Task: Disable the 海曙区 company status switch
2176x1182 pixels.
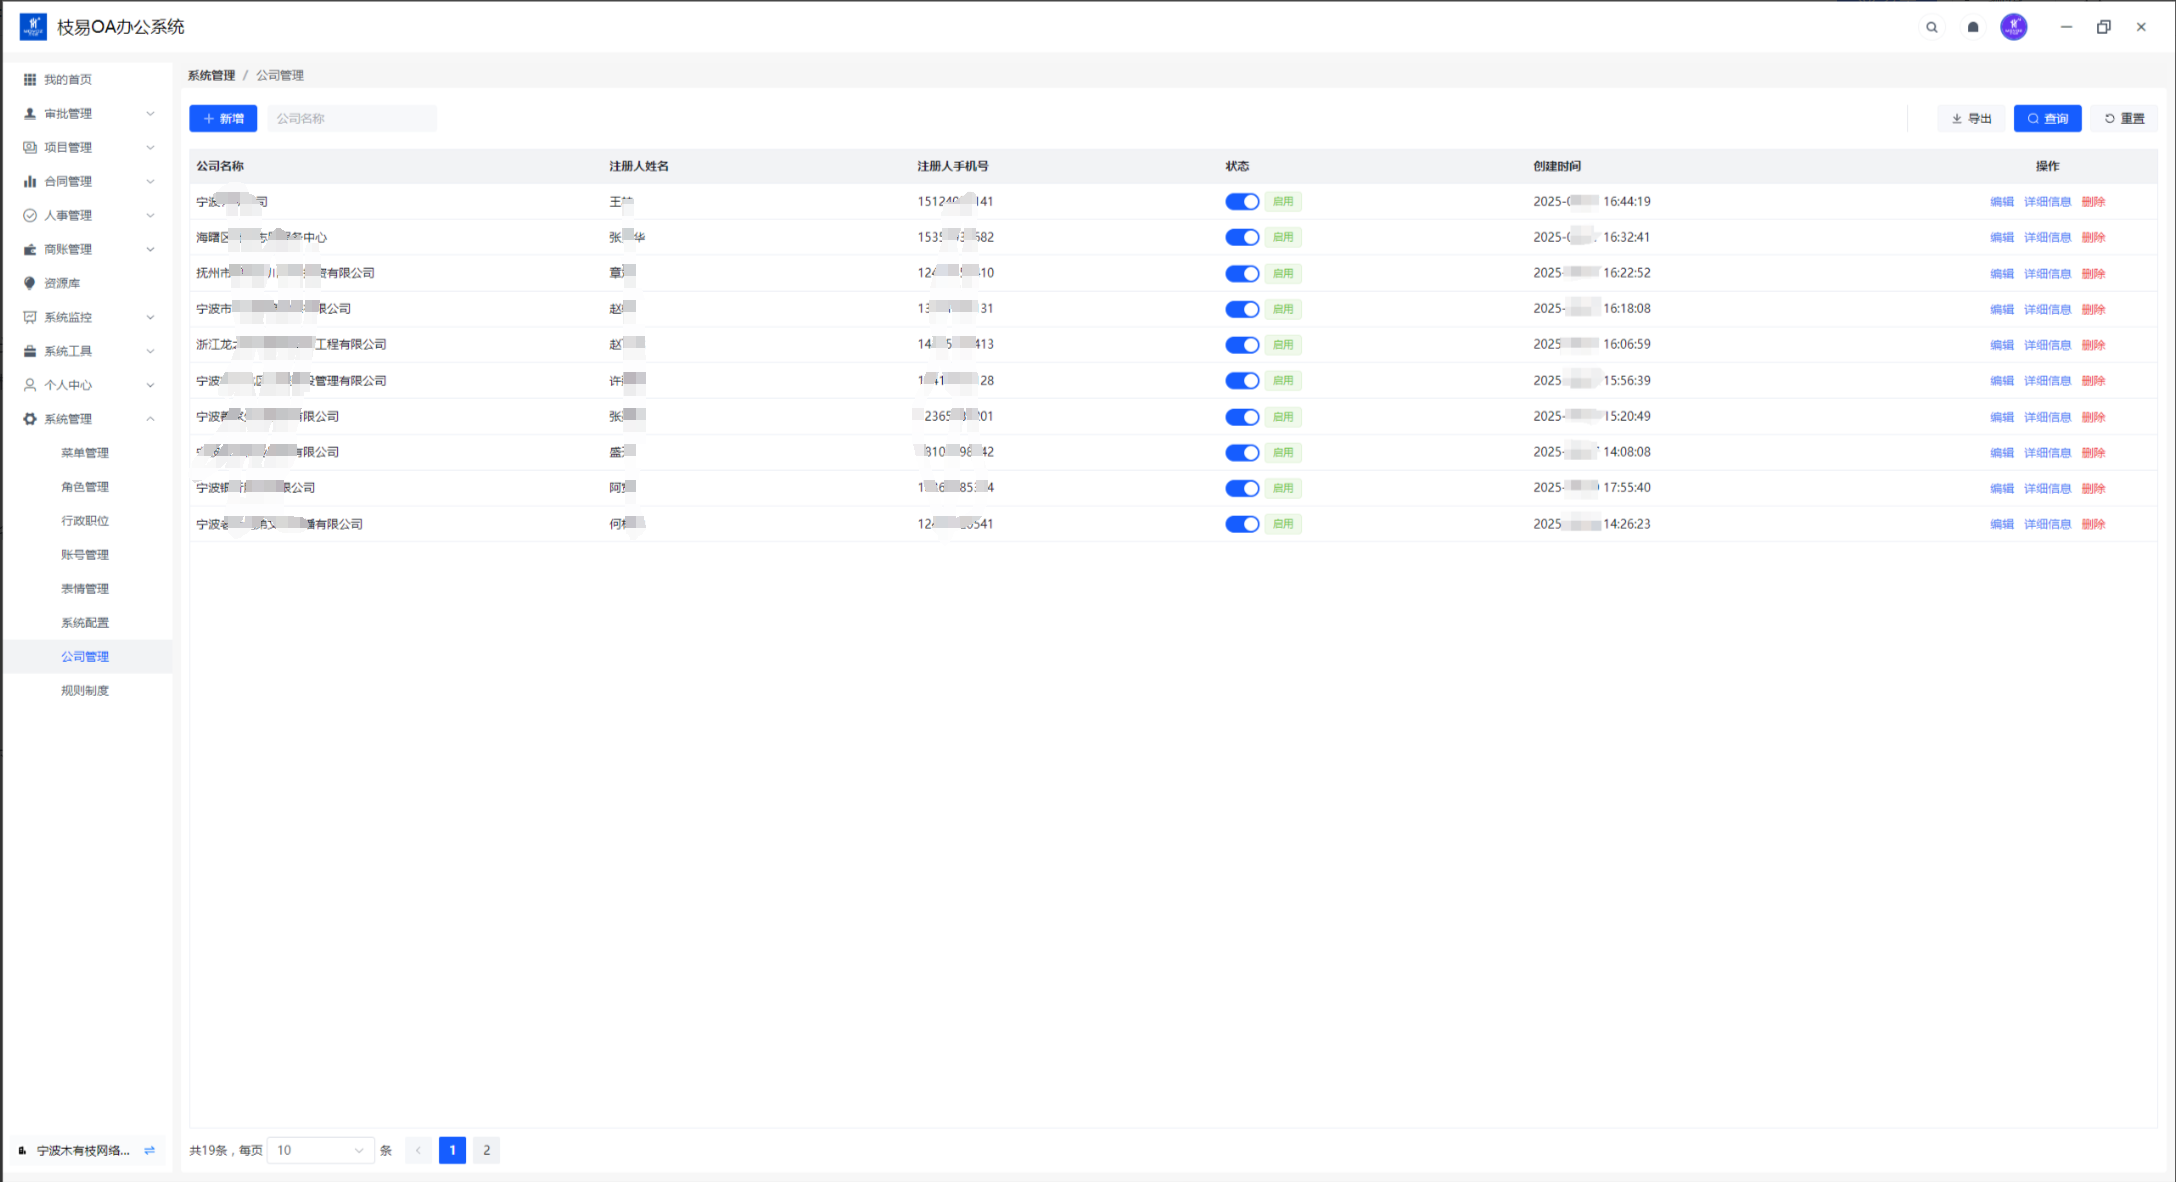Action: 1241,237
